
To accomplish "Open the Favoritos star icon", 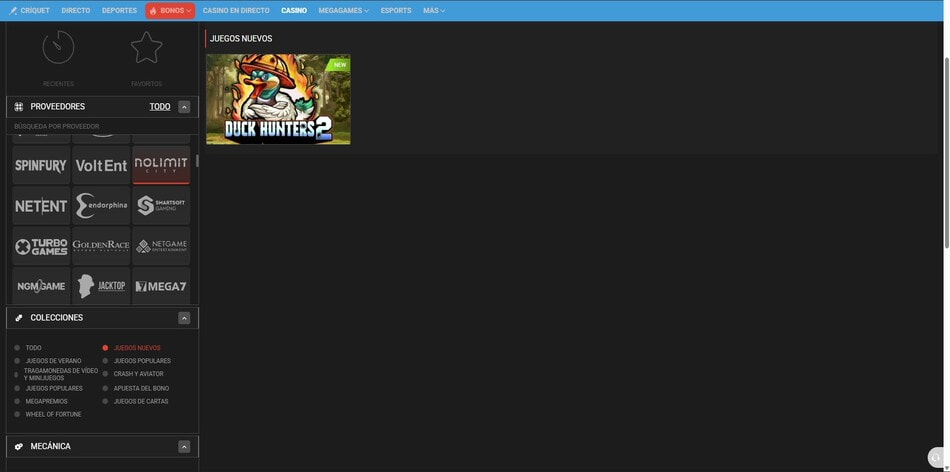I will [x=147, y=47].
